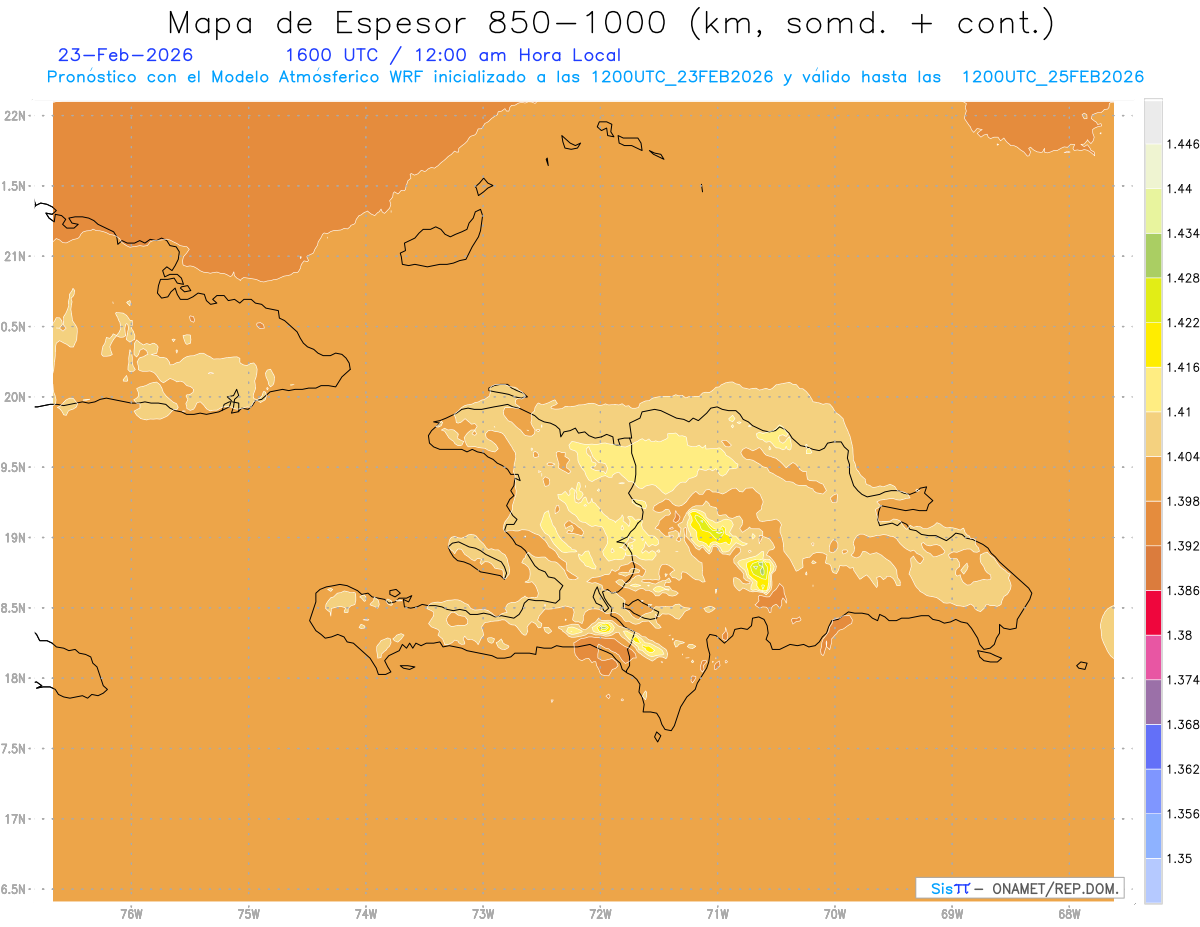Viewport: 1200px width, 927px height.
Task: Select the blue legend swatch between 1.368 and 1.362
Action: point(1153,747)
